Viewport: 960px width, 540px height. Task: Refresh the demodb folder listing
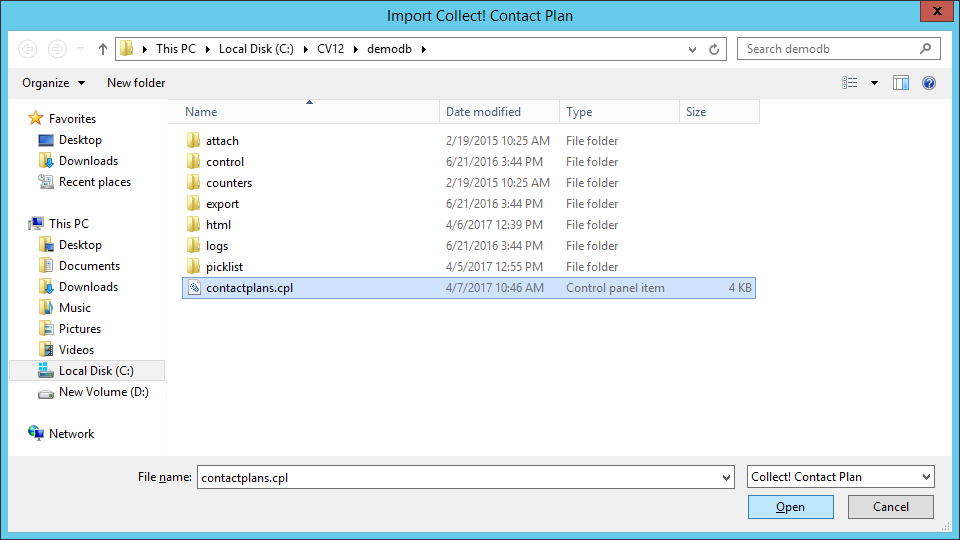click(714, 50)
